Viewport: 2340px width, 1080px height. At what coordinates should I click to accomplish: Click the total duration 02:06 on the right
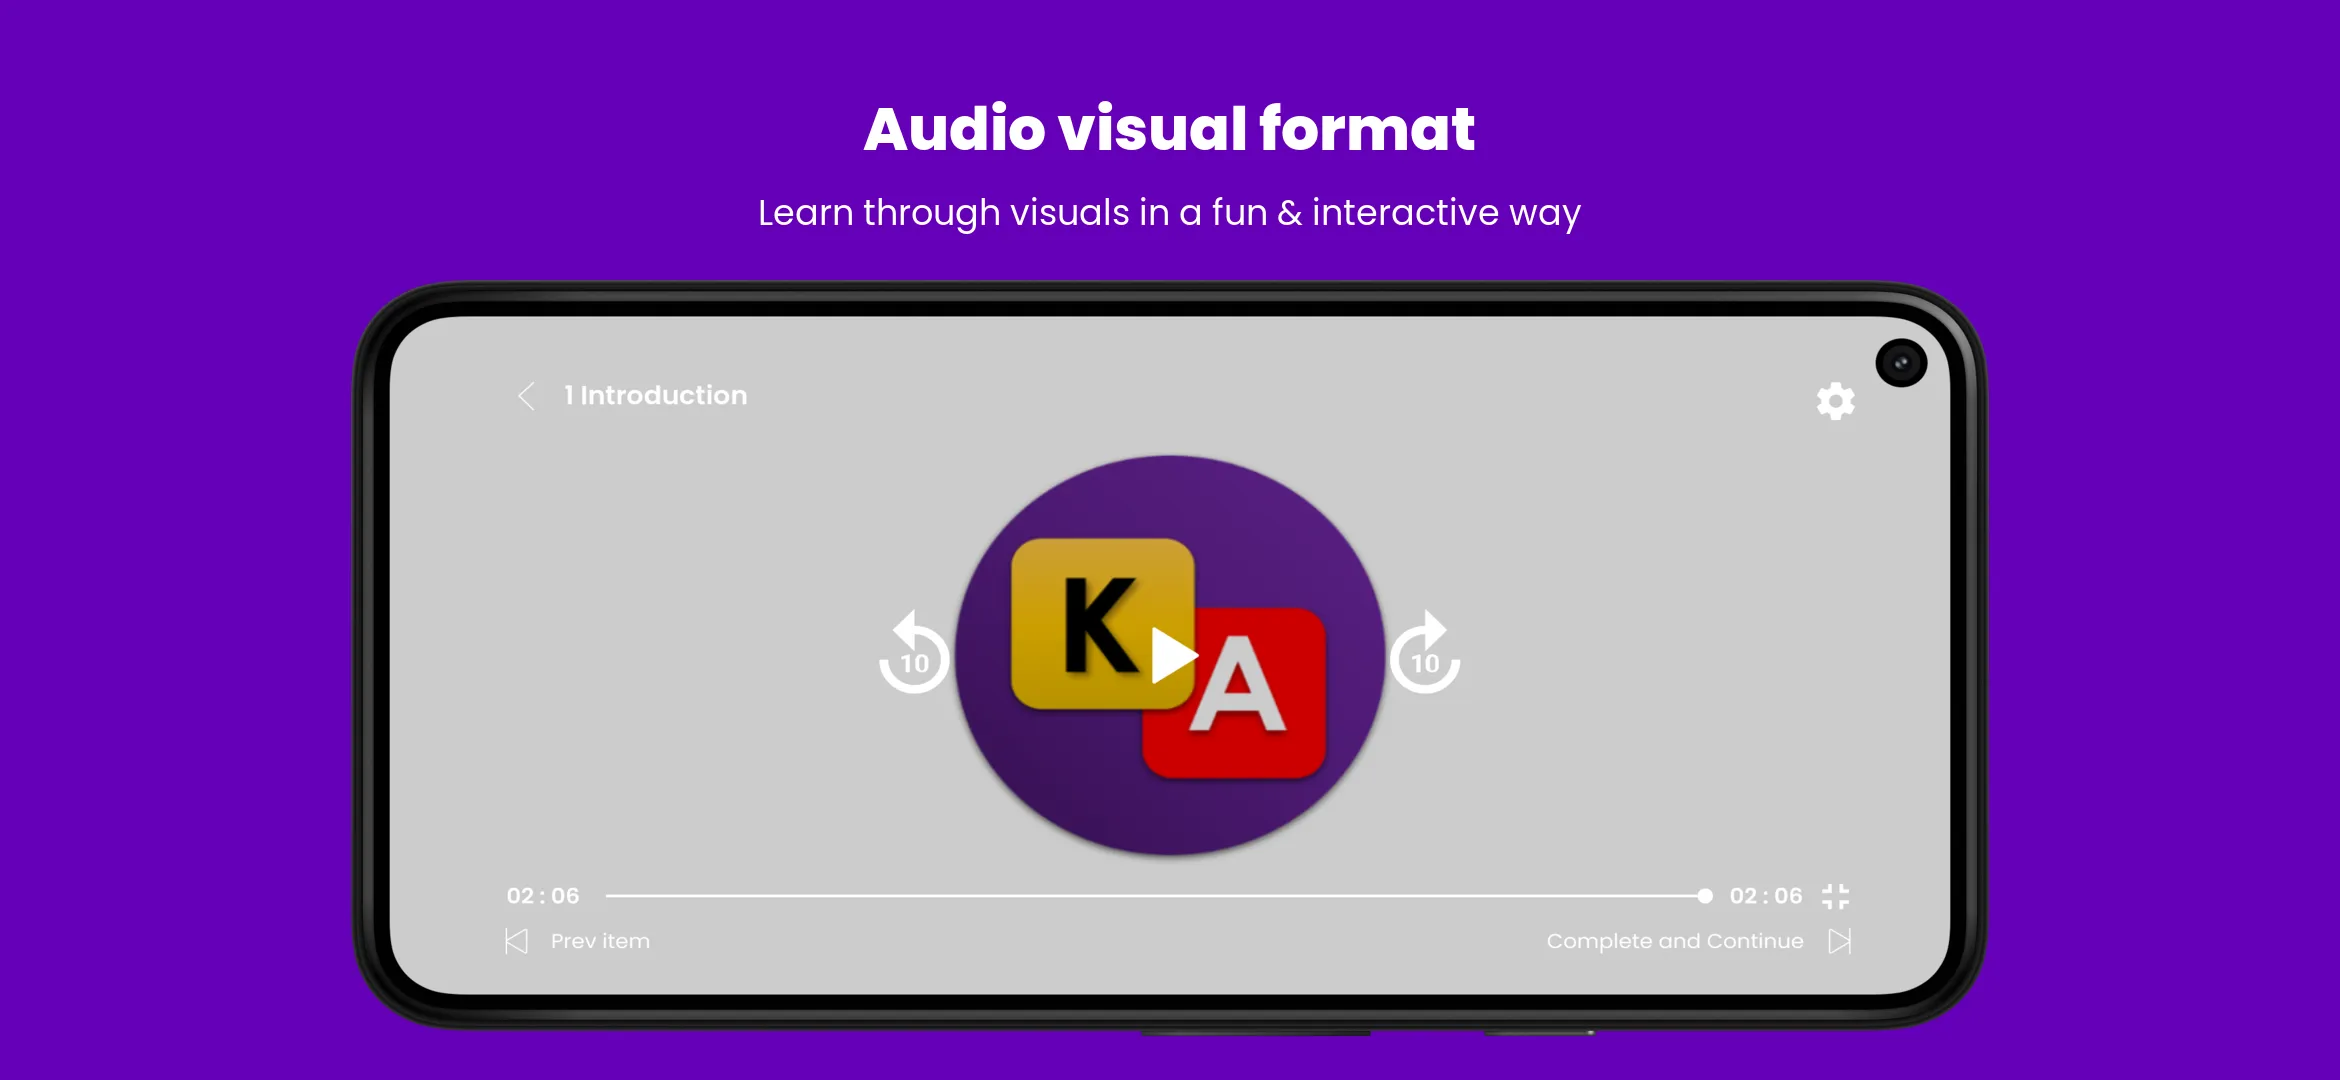pyautogui.click(x=1766, y=896)
